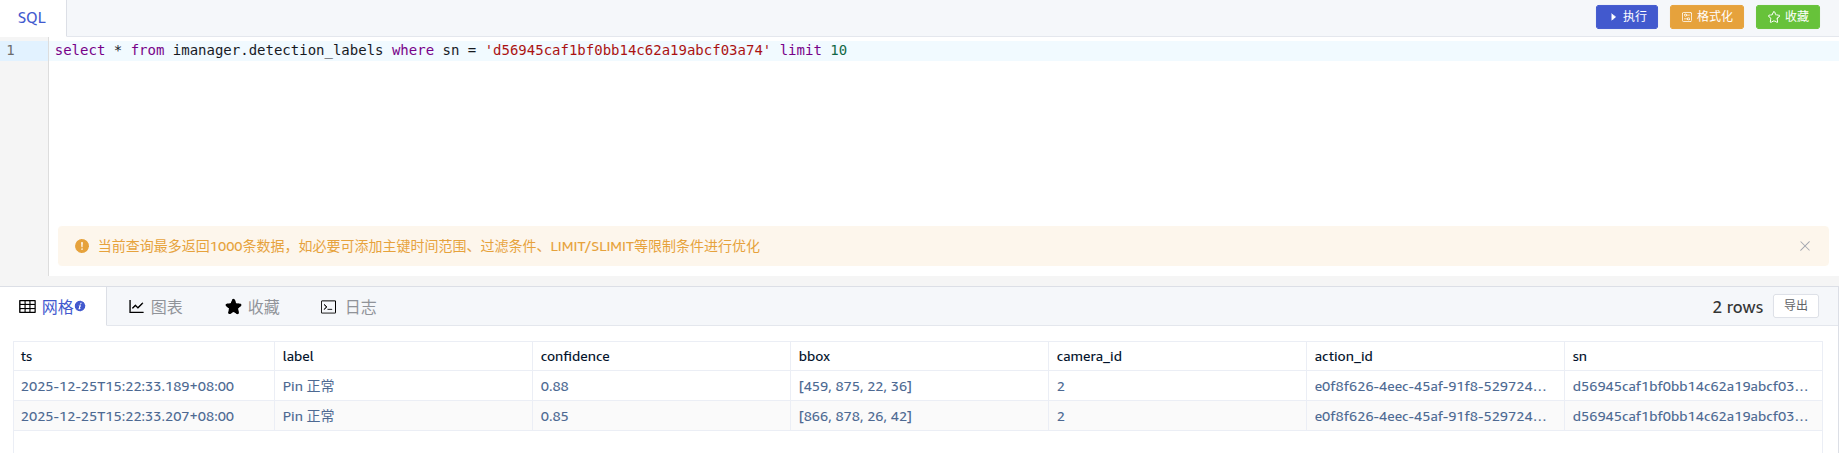This screenshot has width=1839, height=453.
Task: Open the 日志 log tab
Action: tap(348, 307)
